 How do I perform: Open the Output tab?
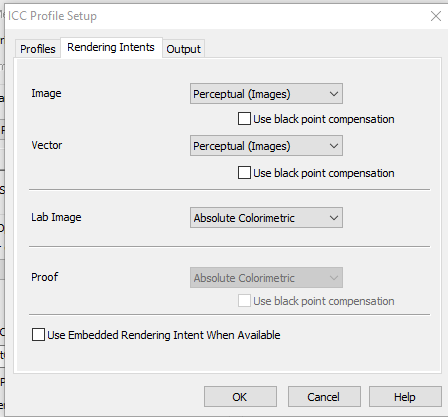183,49
